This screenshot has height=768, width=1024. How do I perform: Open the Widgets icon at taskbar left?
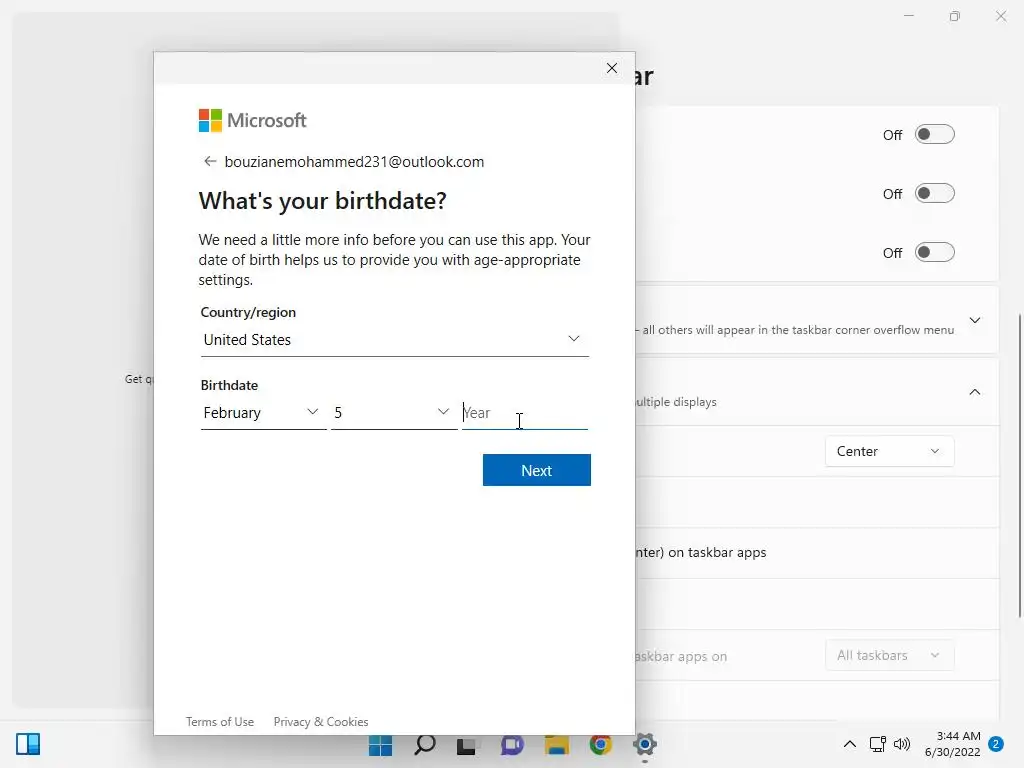pyautogui.click(x=28, y=744)
